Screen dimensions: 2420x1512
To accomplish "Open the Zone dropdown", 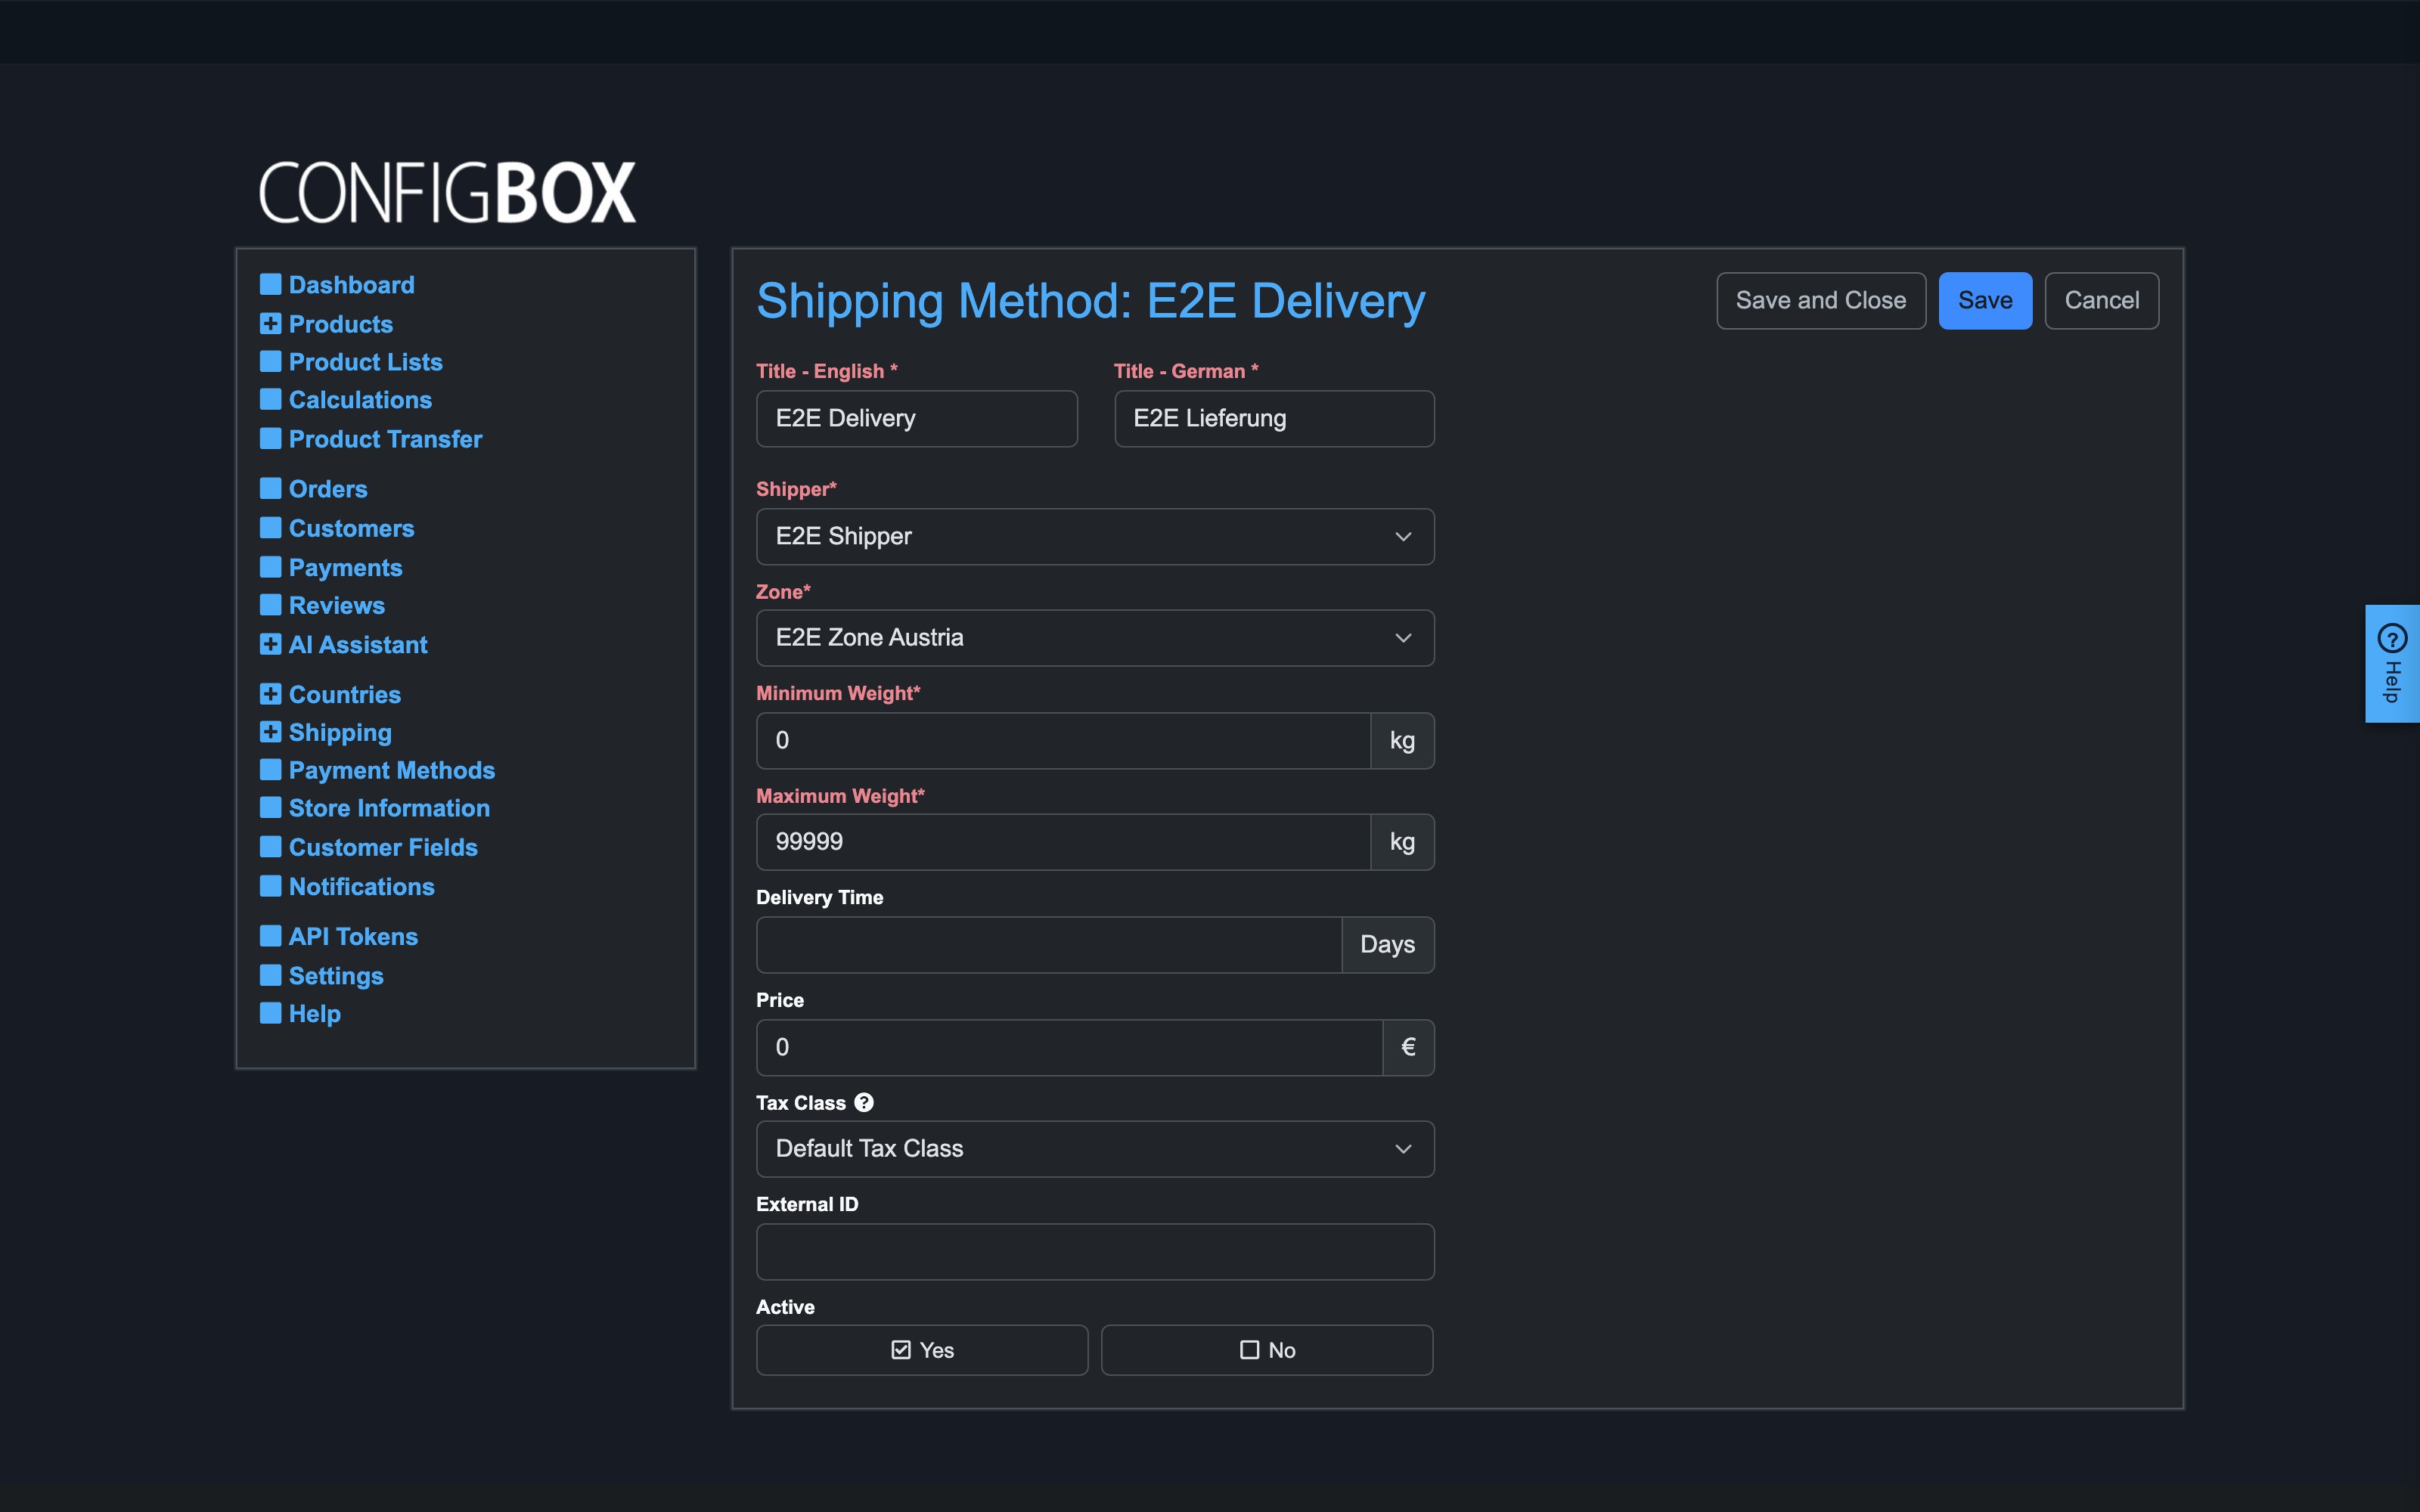I will (x=1095, y=638).
